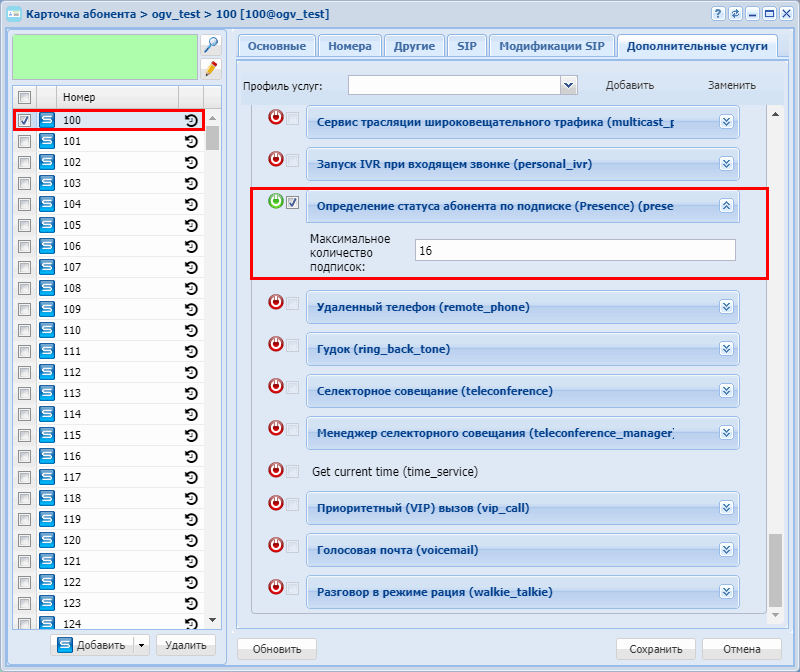
Task: Open the Модификации SIP tab
Action: click(551, 46)
